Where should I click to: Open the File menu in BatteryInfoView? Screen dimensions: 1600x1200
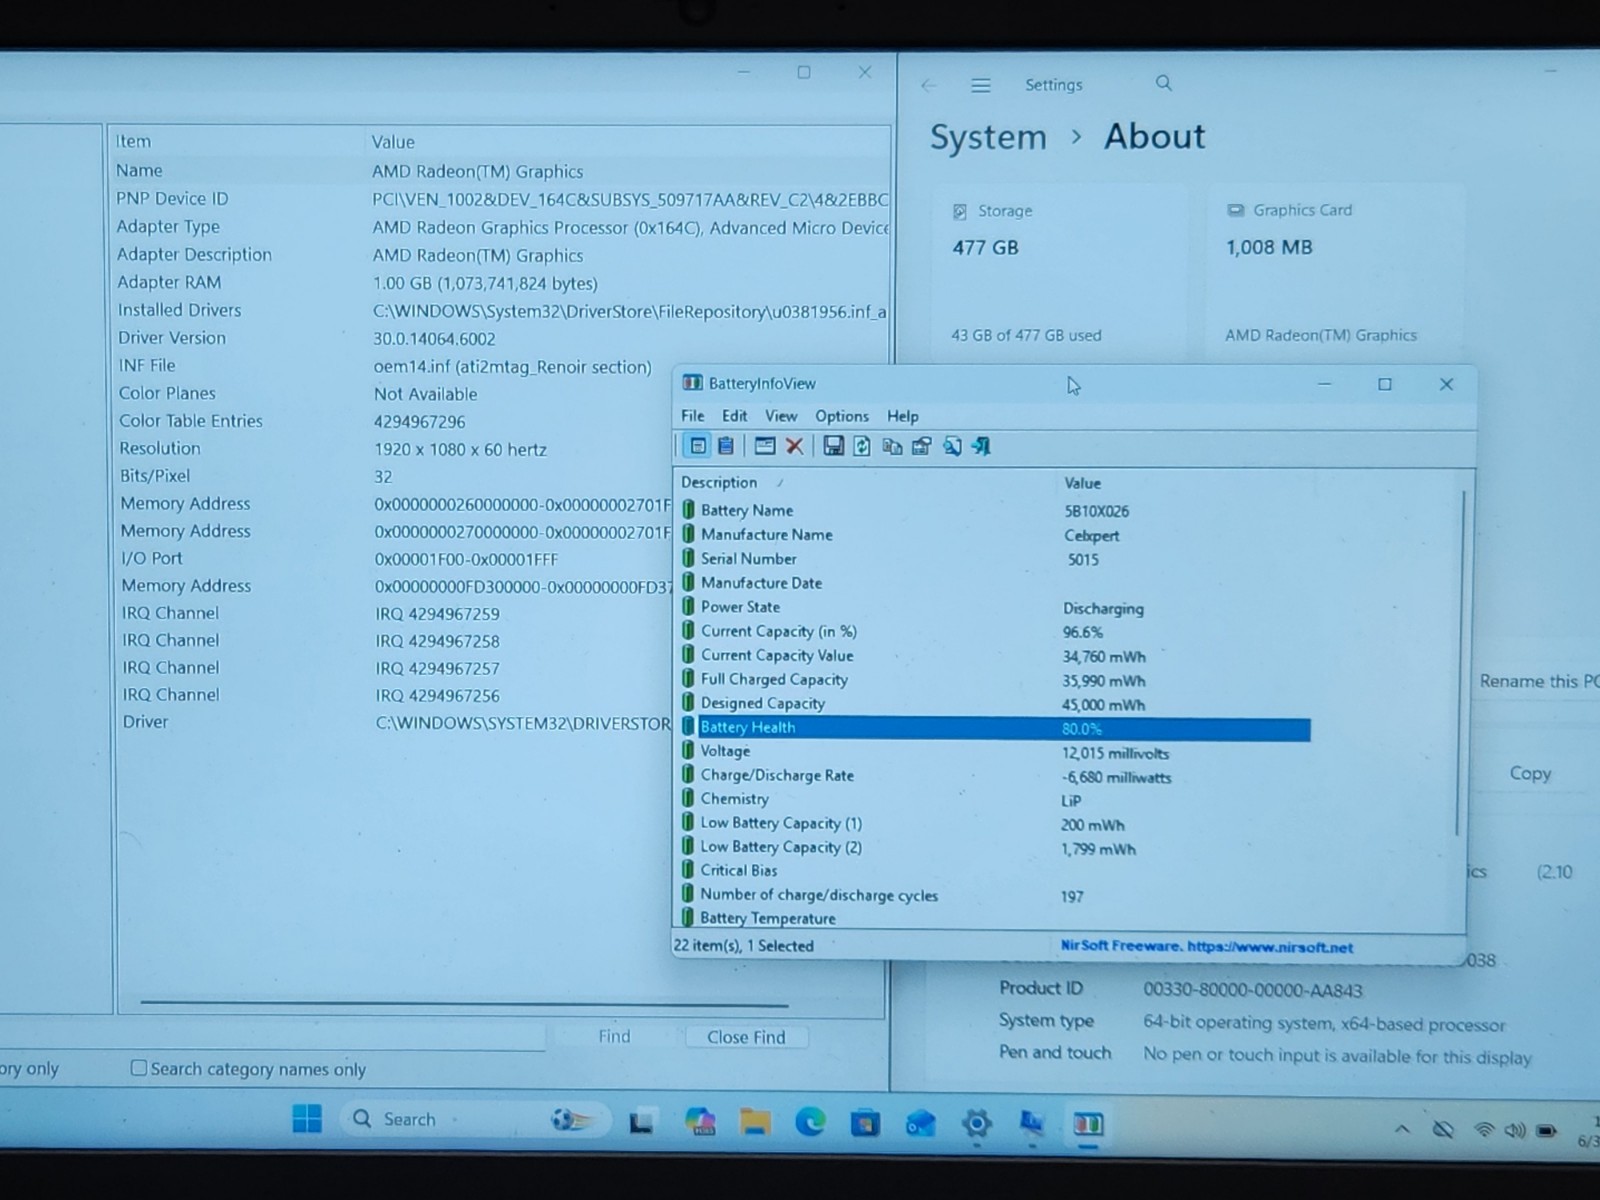692,416
